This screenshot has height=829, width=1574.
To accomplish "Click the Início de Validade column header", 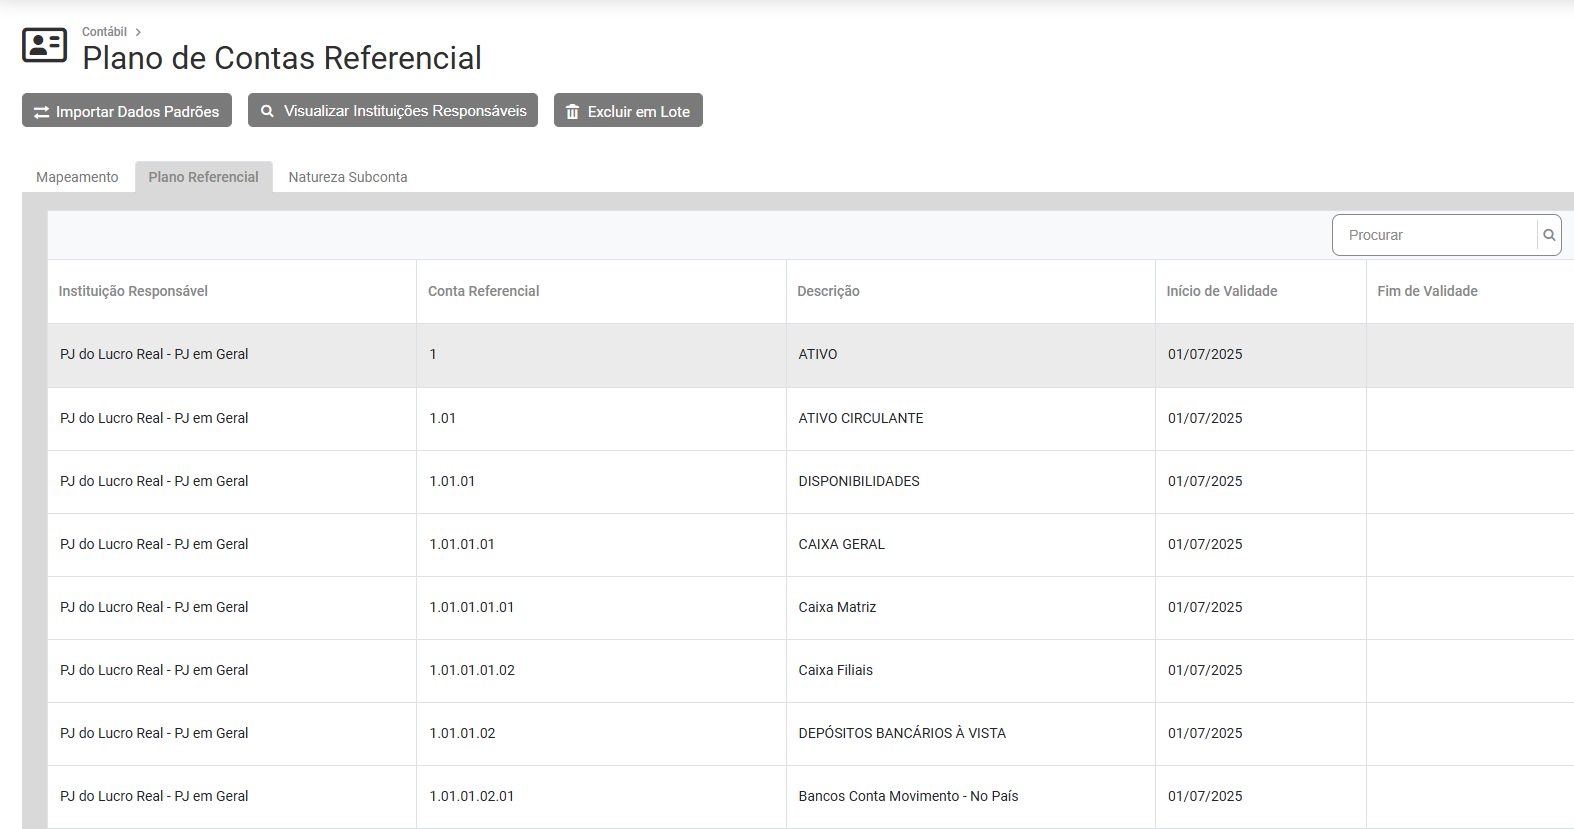I will click(1221, 291).
